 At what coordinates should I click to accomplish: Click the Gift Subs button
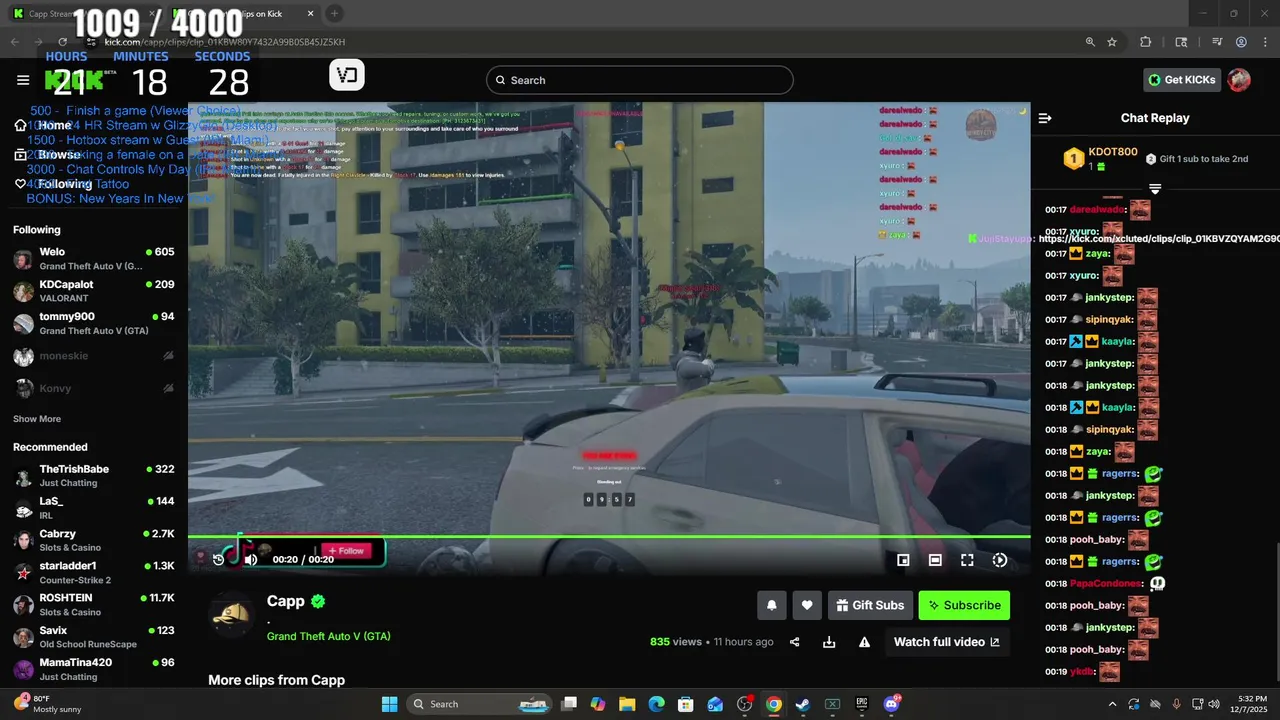[870, 605]
